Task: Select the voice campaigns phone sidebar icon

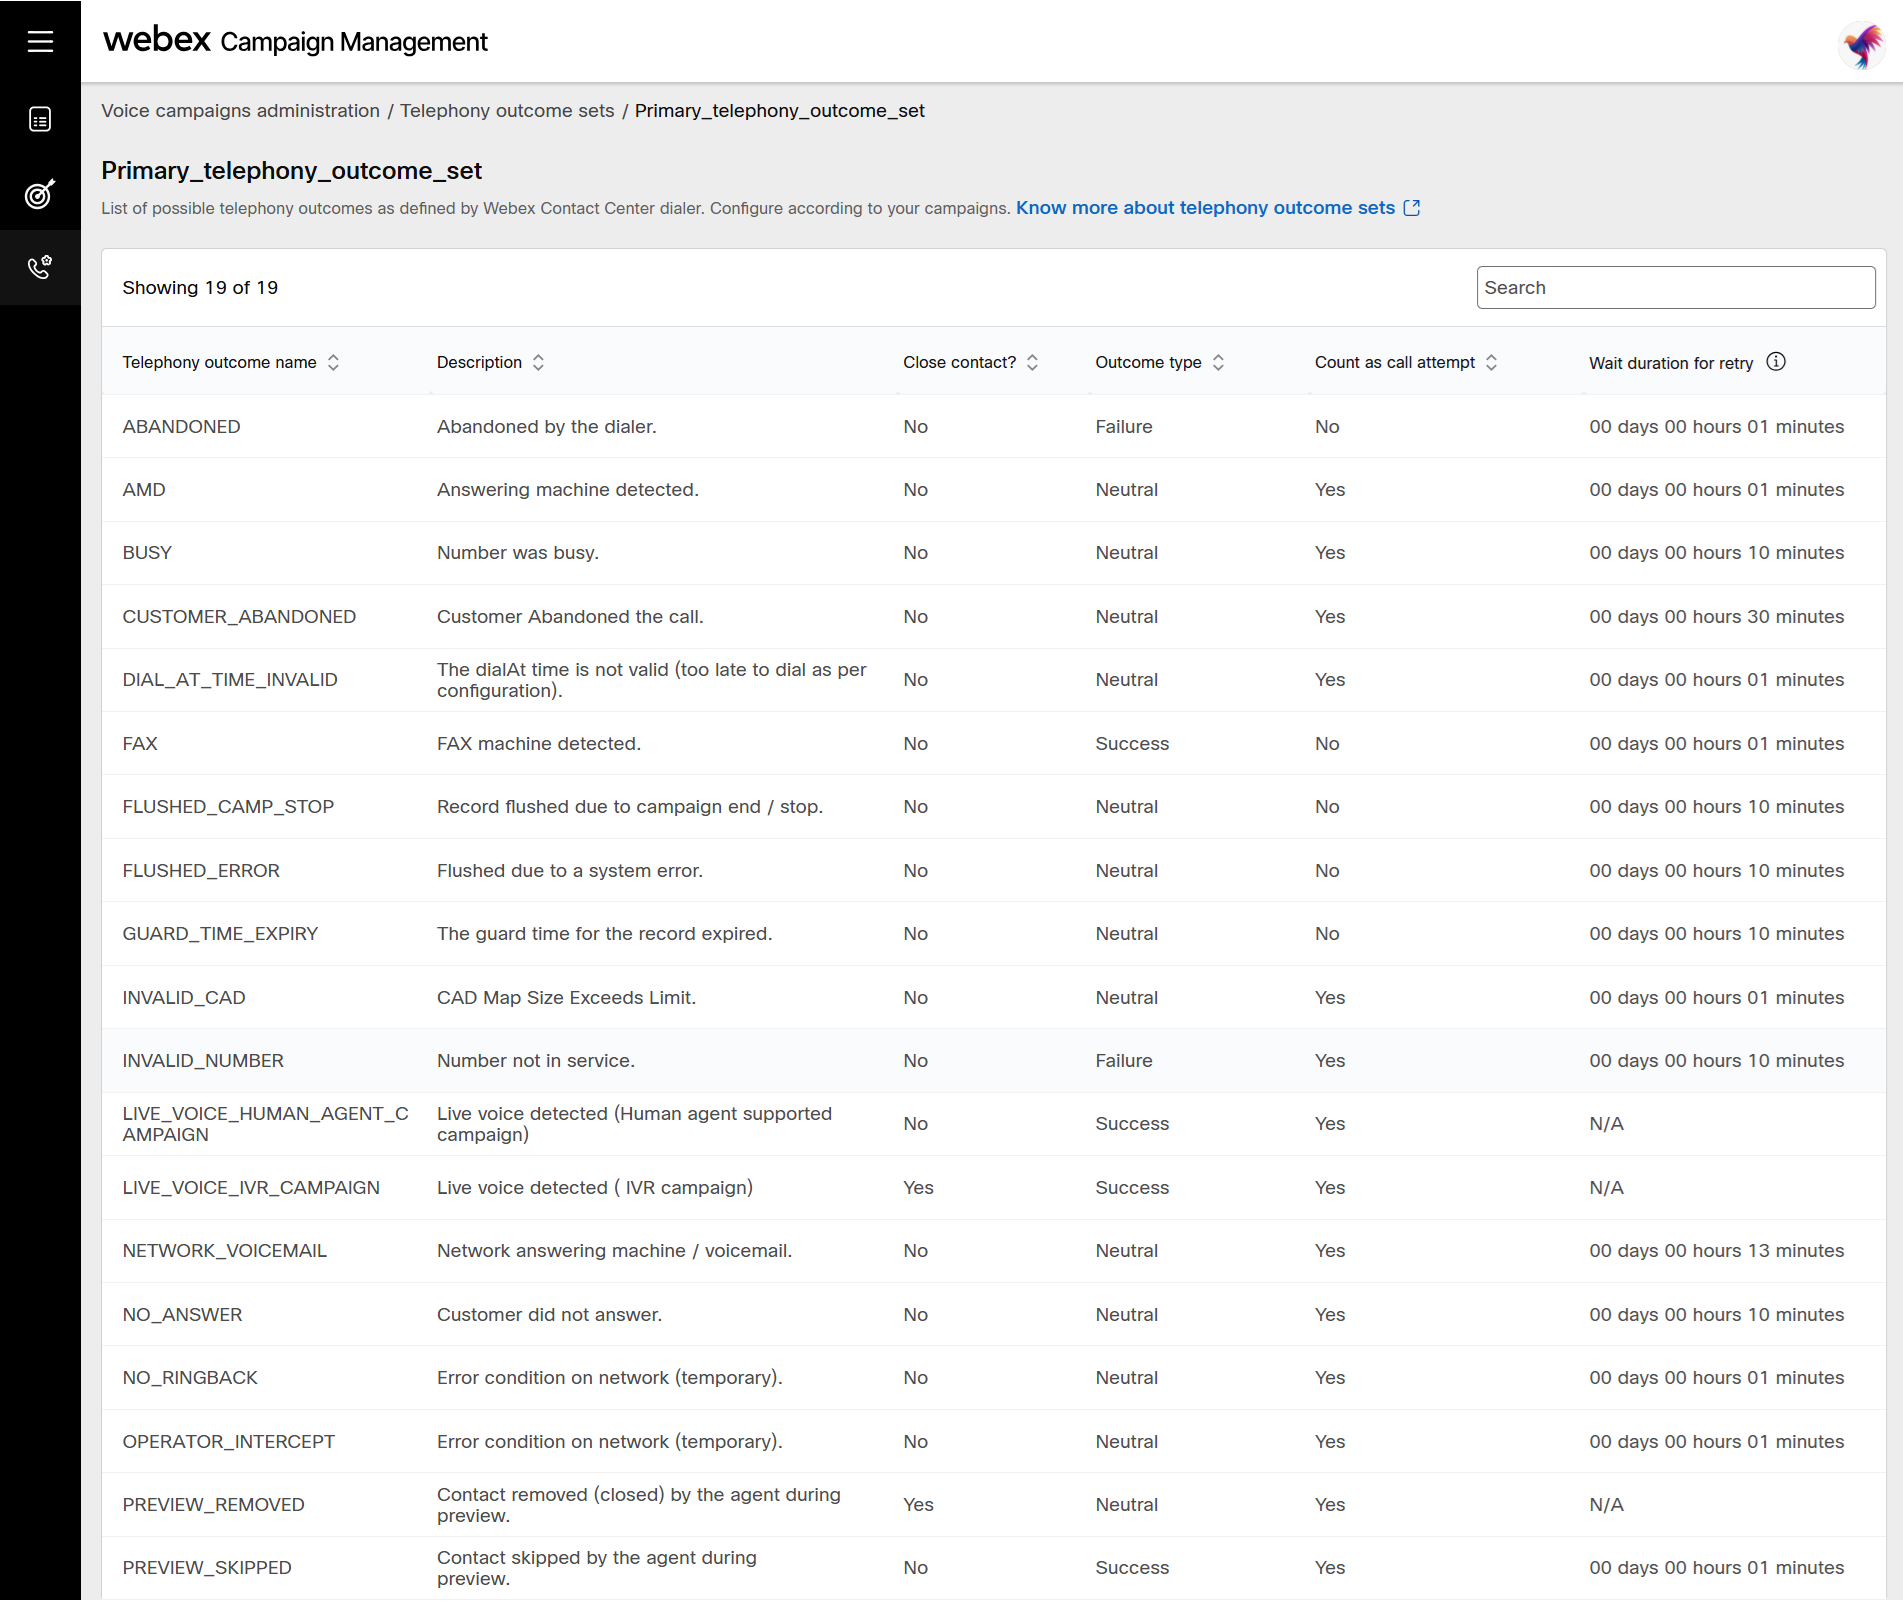Action: click(x=40, y=267)
